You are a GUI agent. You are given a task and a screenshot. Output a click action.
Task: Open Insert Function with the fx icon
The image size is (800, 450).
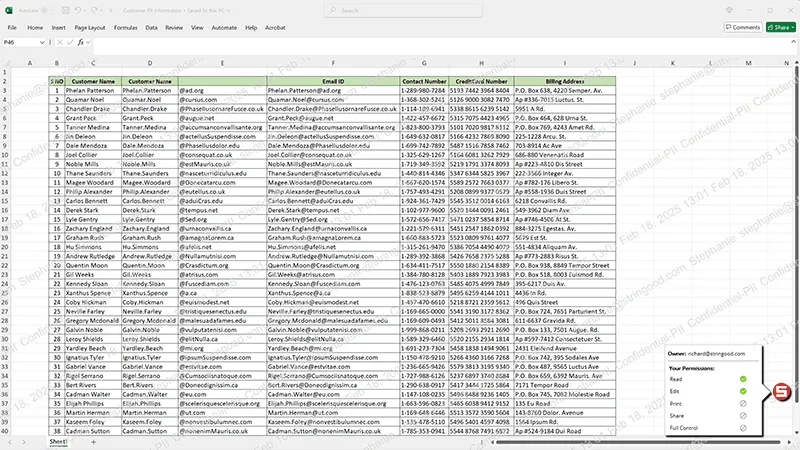(x=81, y=42)
